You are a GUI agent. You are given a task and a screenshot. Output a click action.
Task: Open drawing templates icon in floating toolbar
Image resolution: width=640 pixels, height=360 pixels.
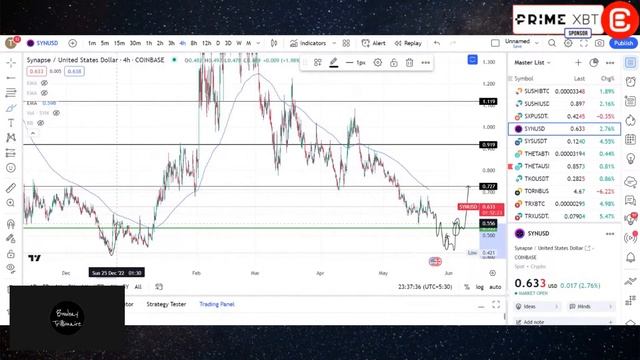point(318,62)
